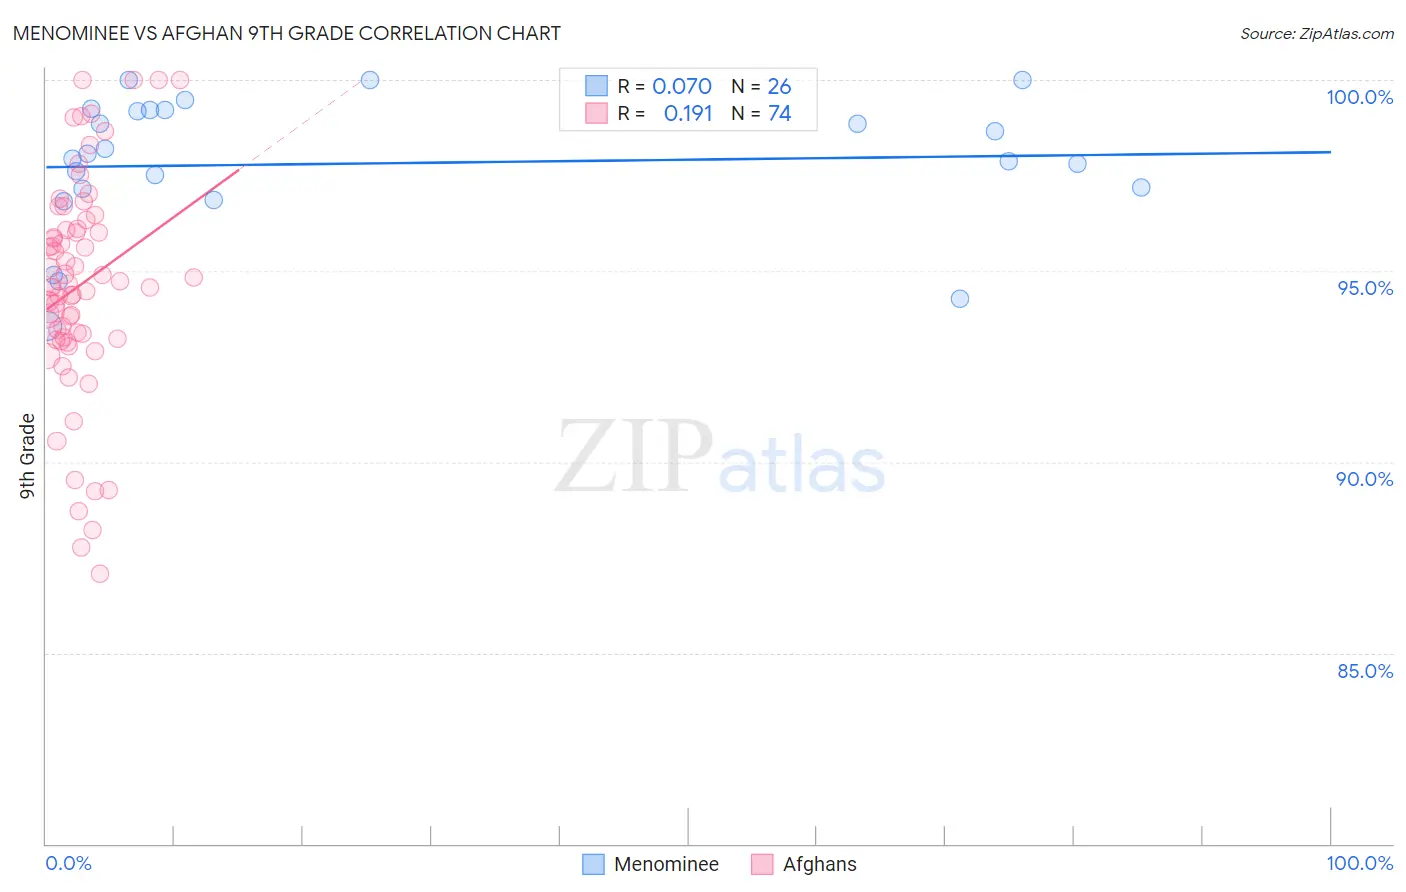1406x892 pixels.
Task: Click the 100.0% x-axis label
Action: pos(1360,863)
